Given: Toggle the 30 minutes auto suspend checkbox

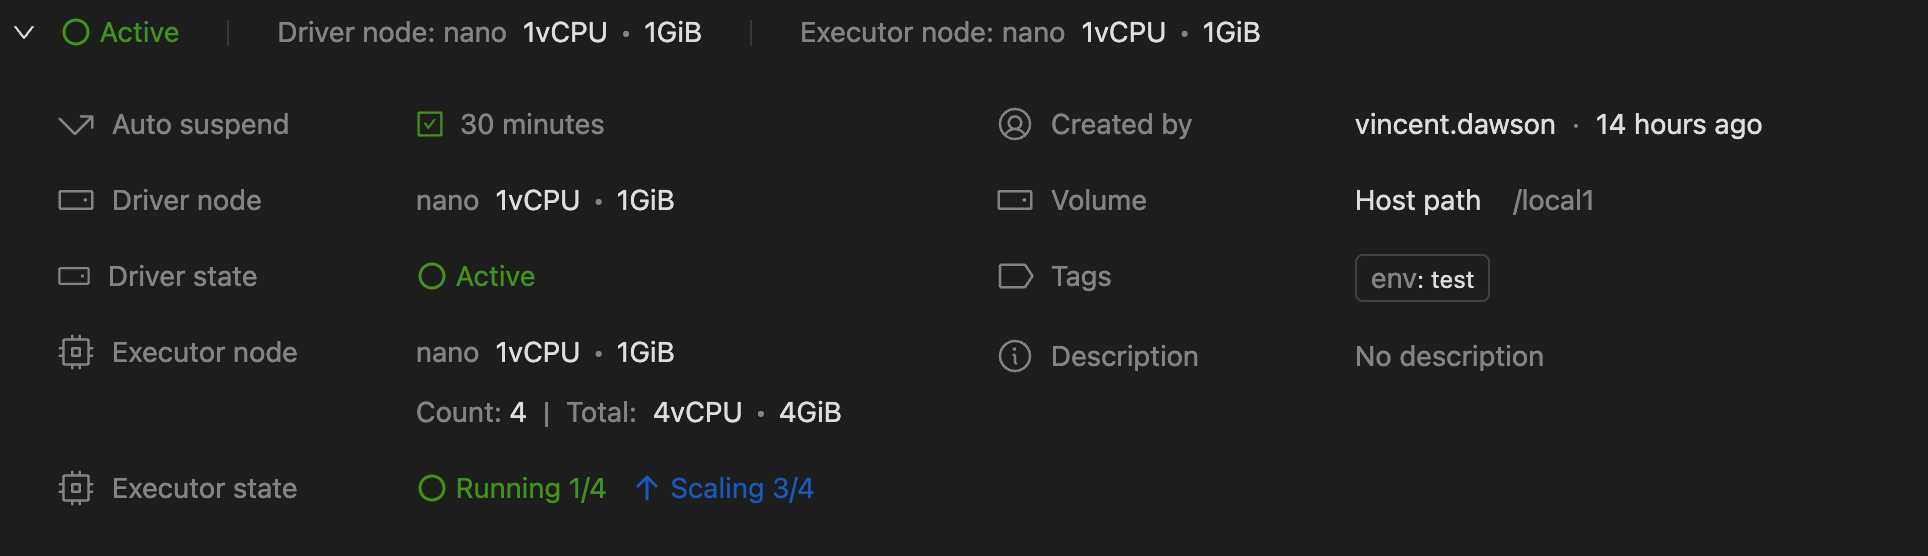Looking at the screenshot, I should 430,125.
